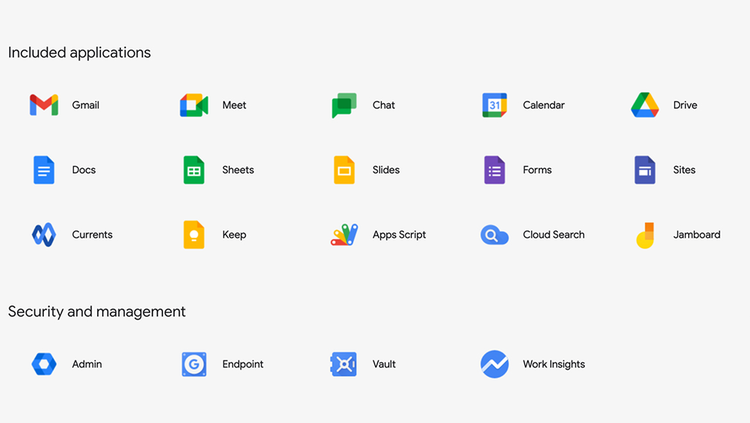
Task: Click the Gmail text label
Action: 86,105
